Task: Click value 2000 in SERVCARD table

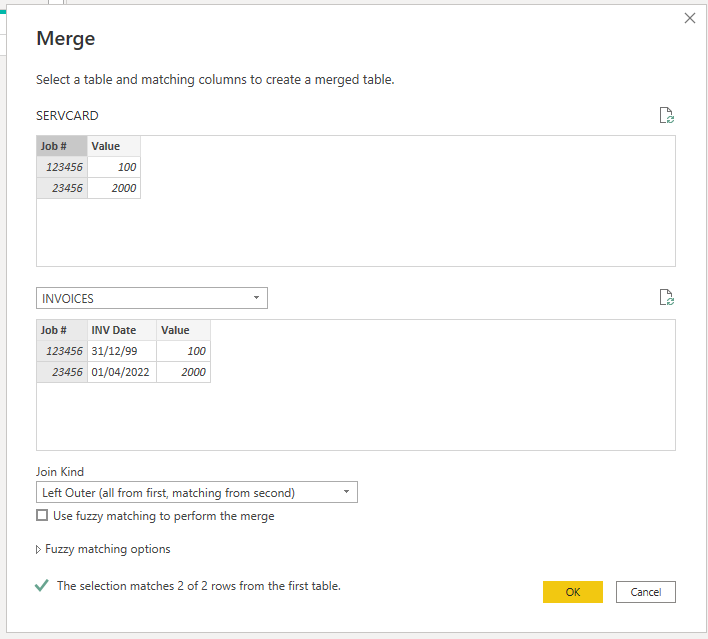Action: [x=114, y=188]
